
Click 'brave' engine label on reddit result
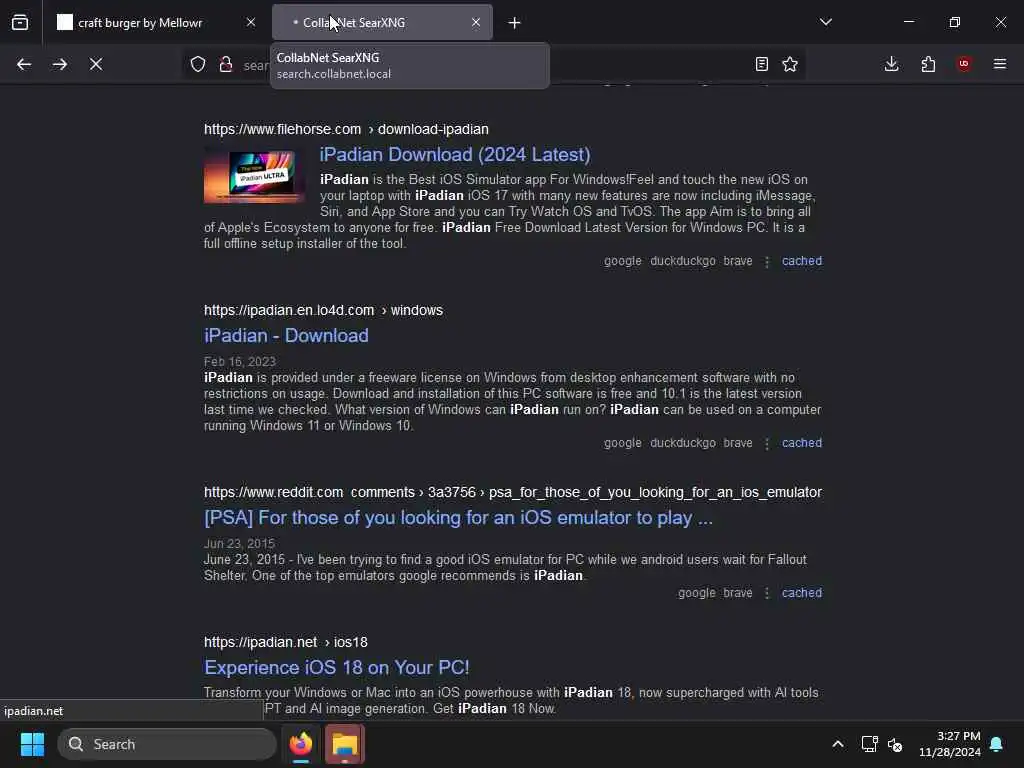[x=737, y=593]
